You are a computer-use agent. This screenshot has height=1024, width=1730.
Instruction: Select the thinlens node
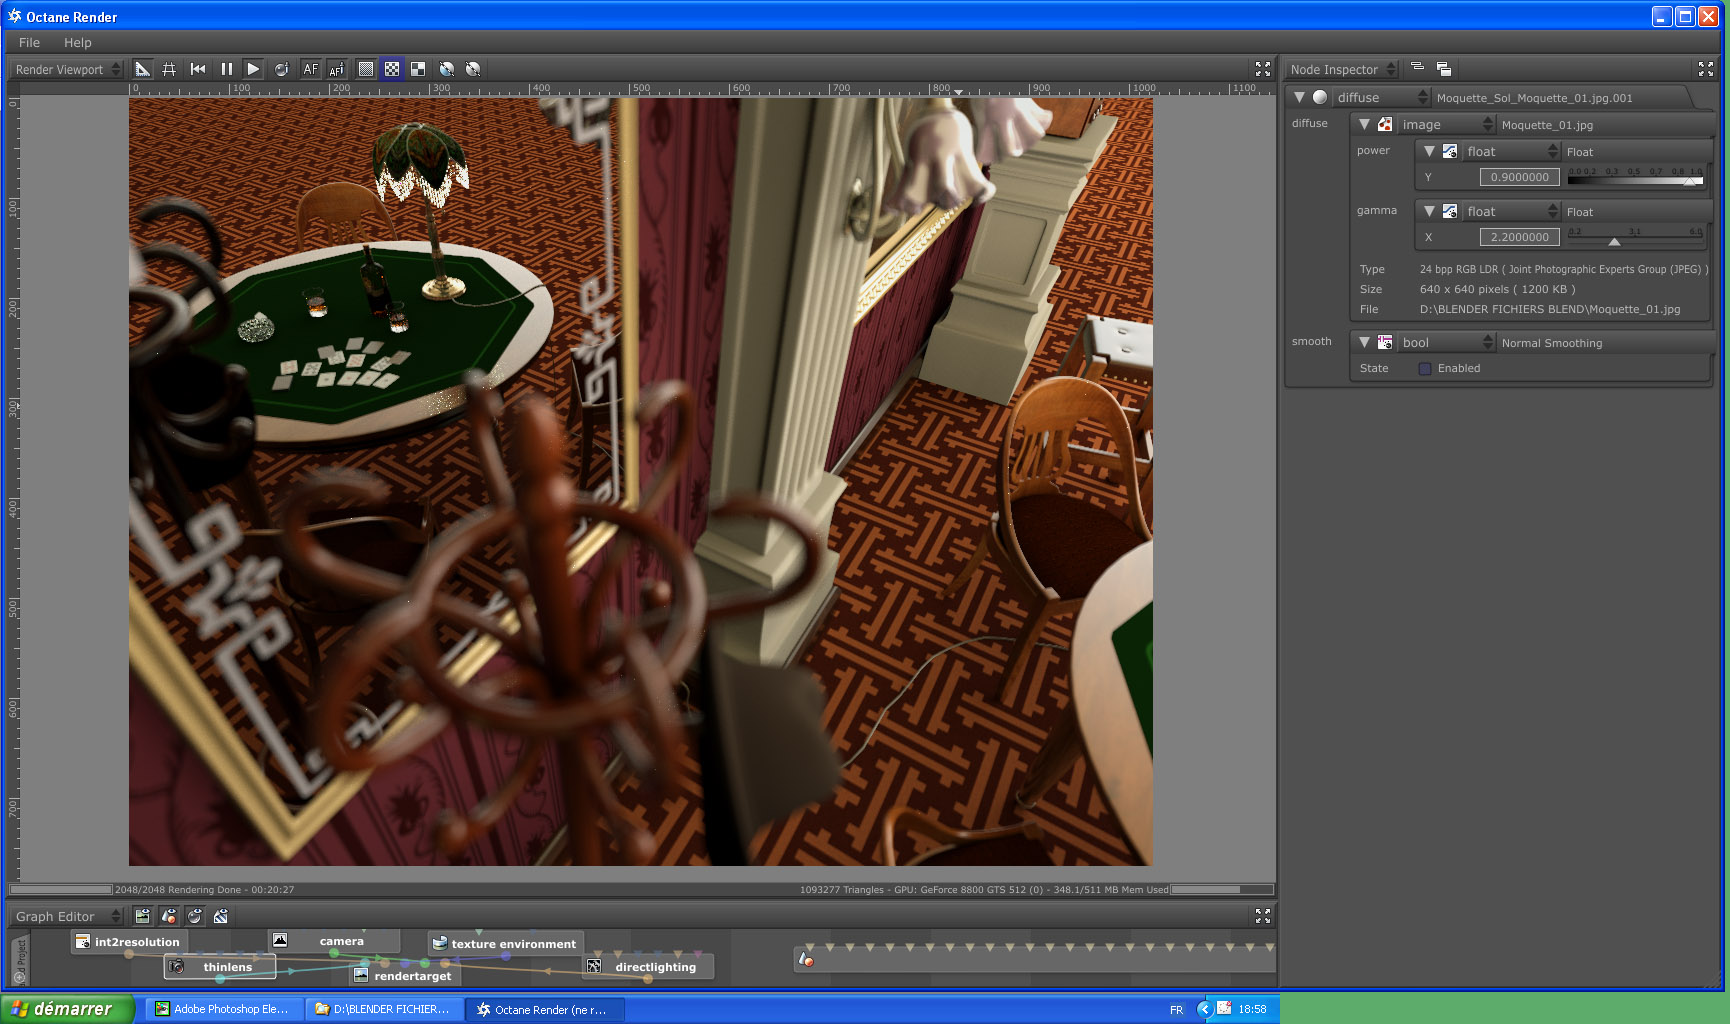tap(219, 967)
